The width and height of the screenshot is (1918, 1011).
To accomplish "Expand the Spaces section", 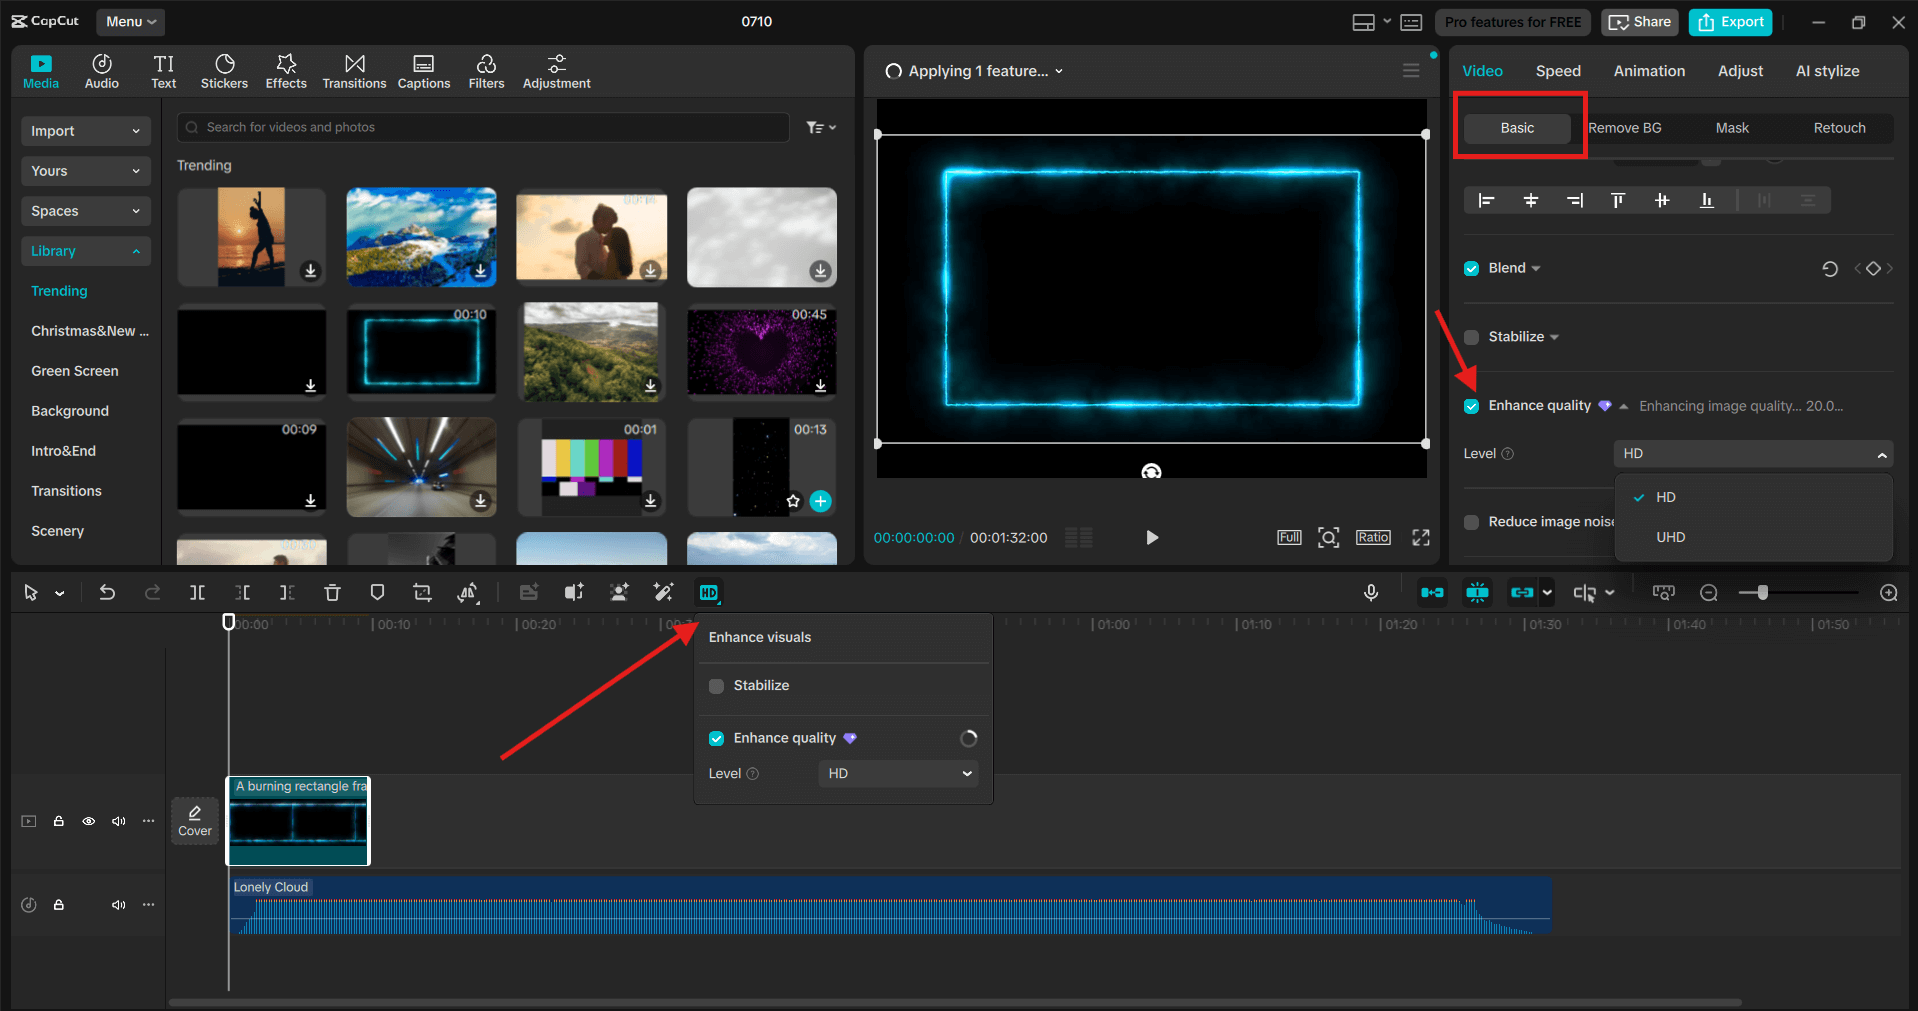I will click(85, 211).
